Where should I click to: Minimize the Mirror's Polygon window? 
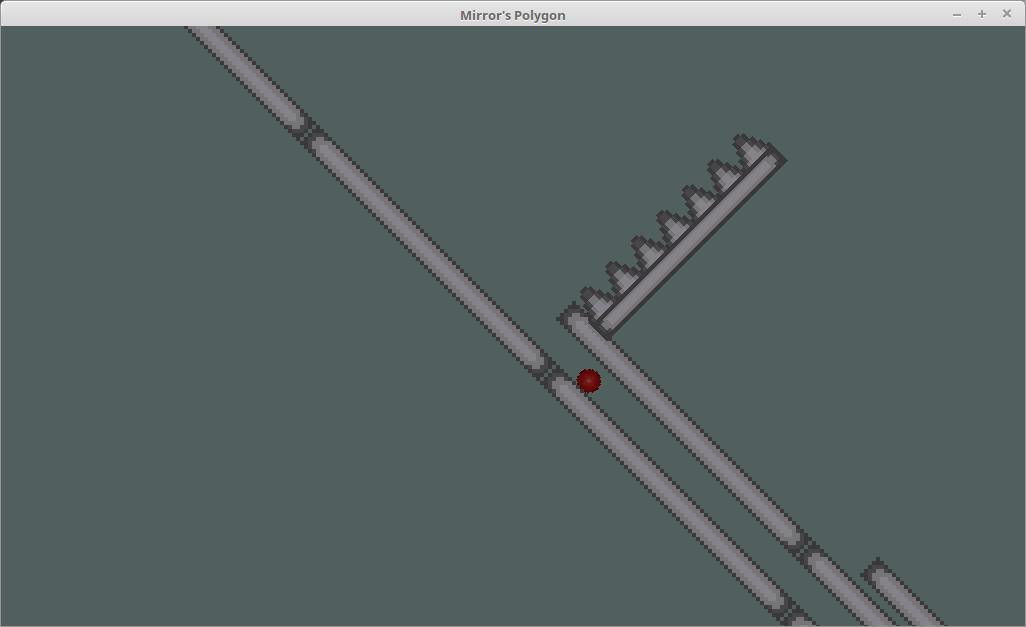coord(957,14)
